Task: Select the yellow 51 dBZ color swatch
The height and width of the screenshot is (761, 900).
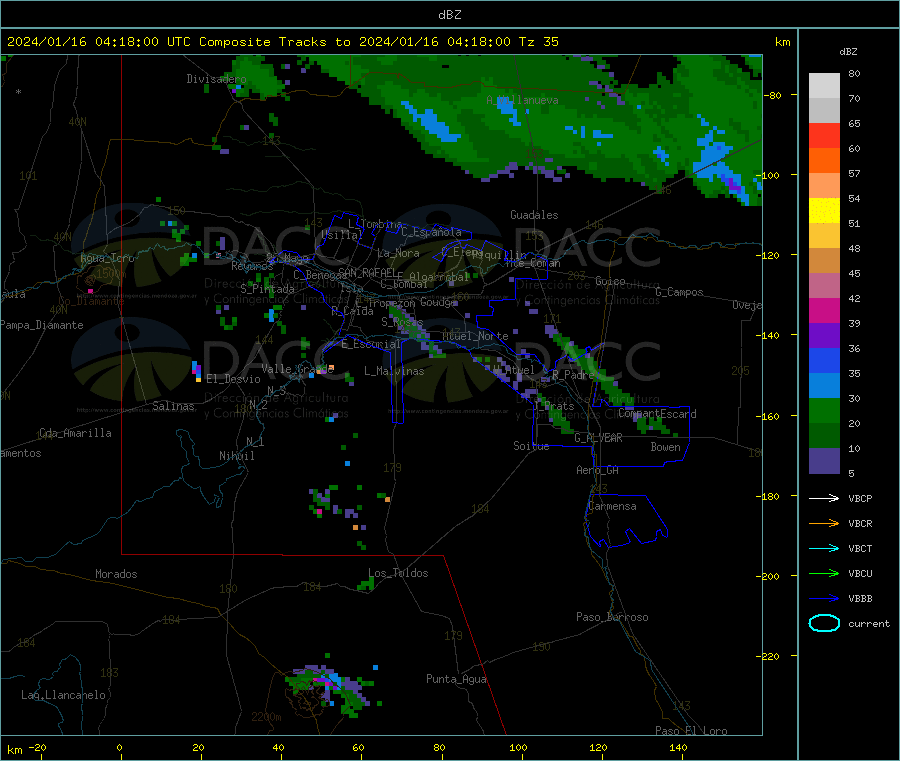Action: [x=824, y=211]
